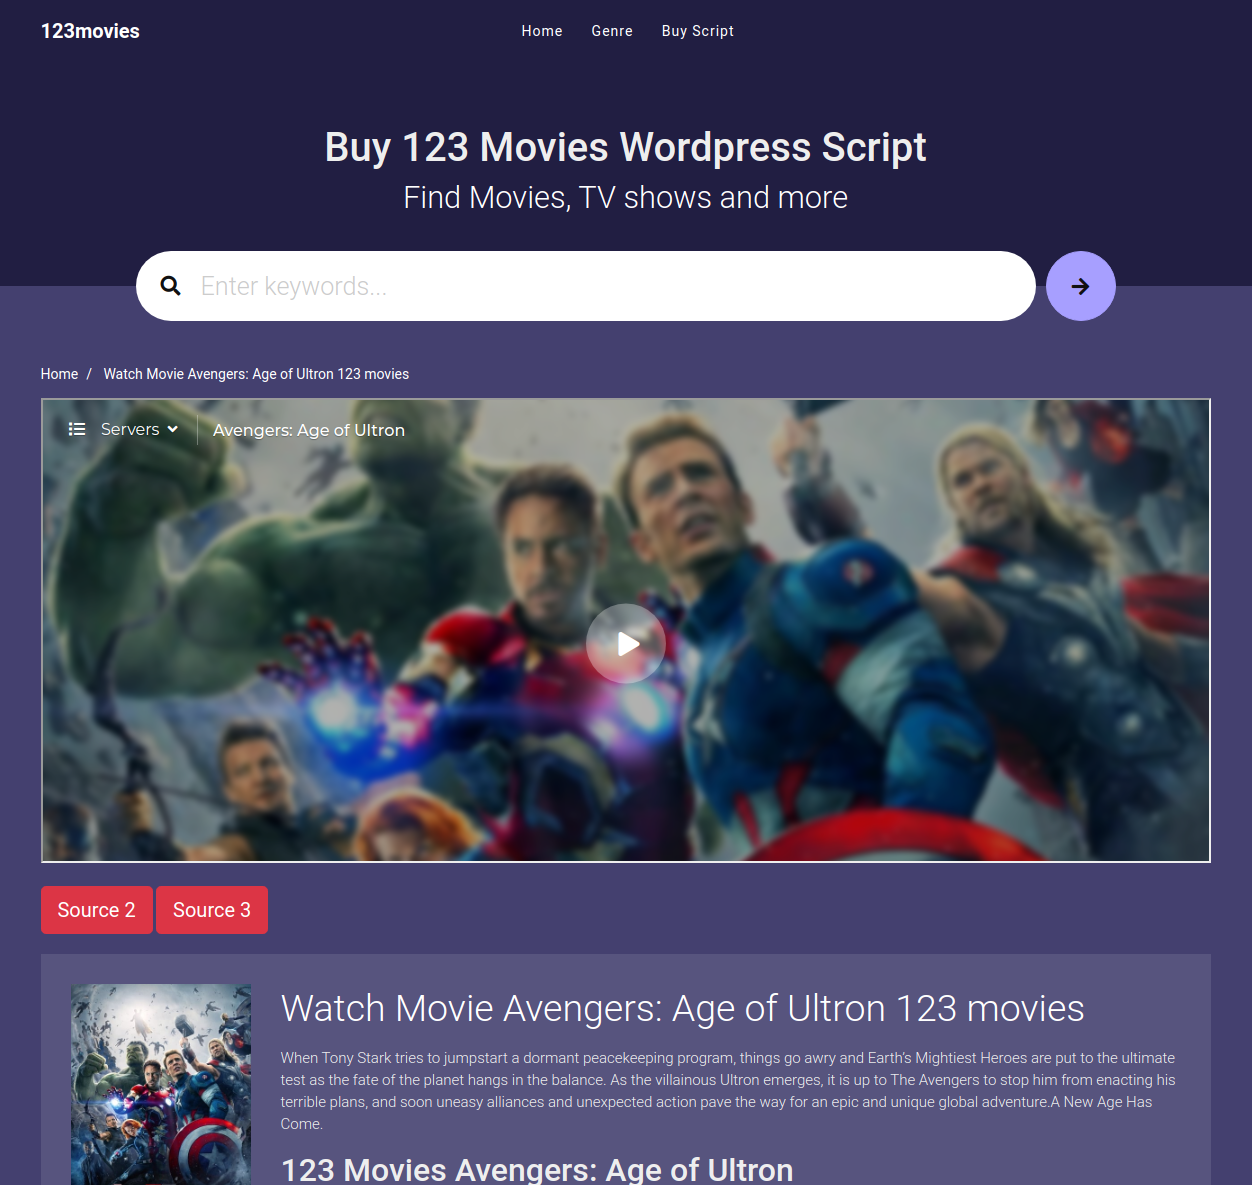Switch to Source 3

(212, 910)
